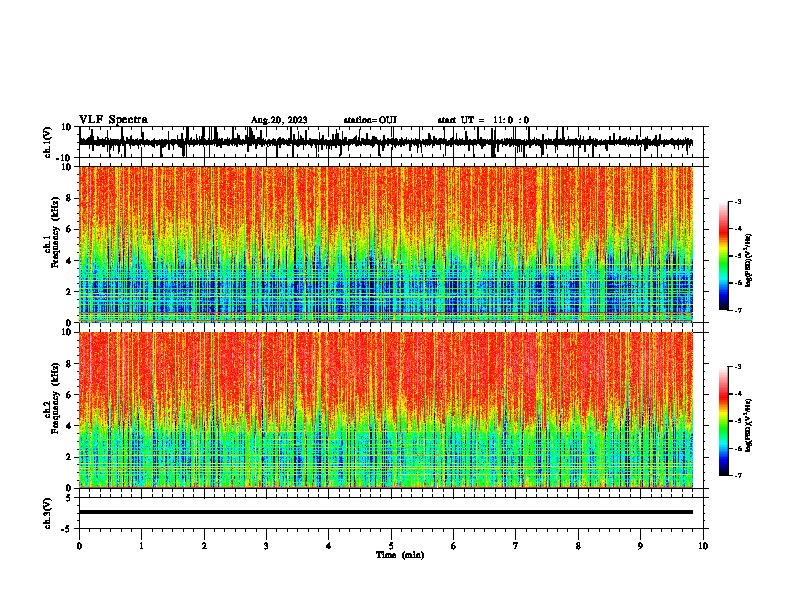Click the station=OUJ label

[370, 120]
